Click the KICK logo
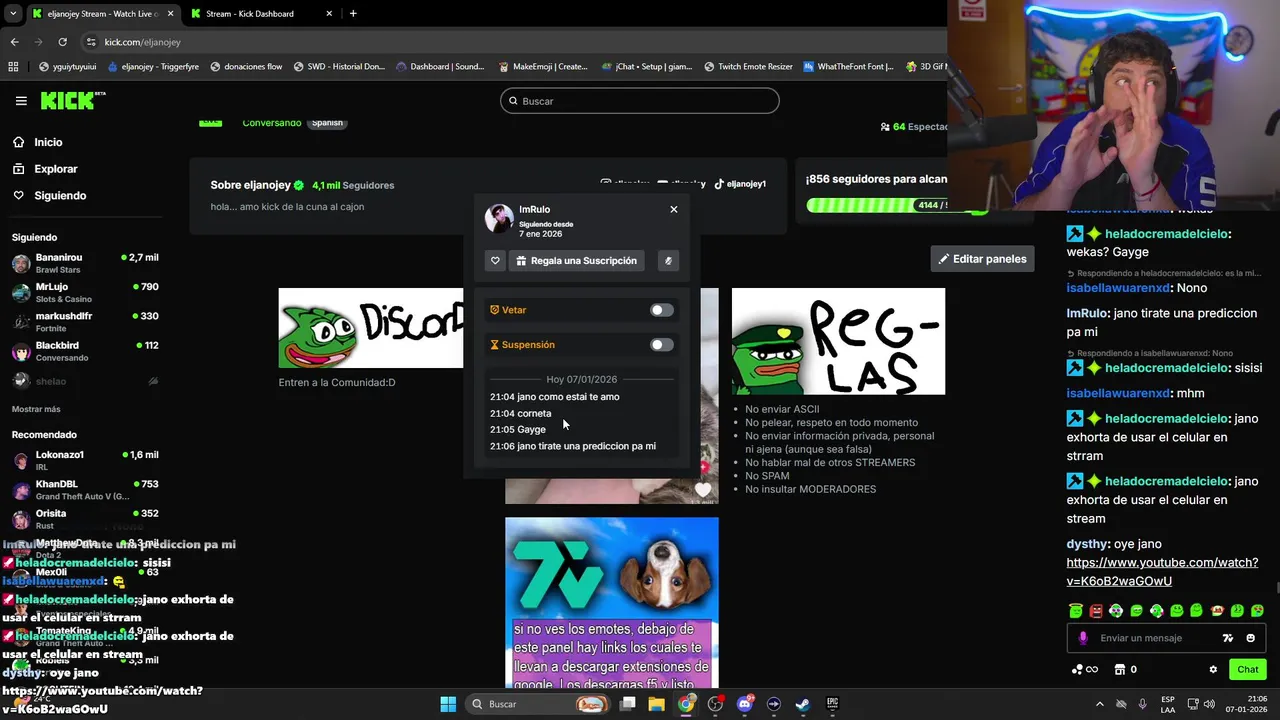Viewport: 1280px width, 720px height. 72,100
